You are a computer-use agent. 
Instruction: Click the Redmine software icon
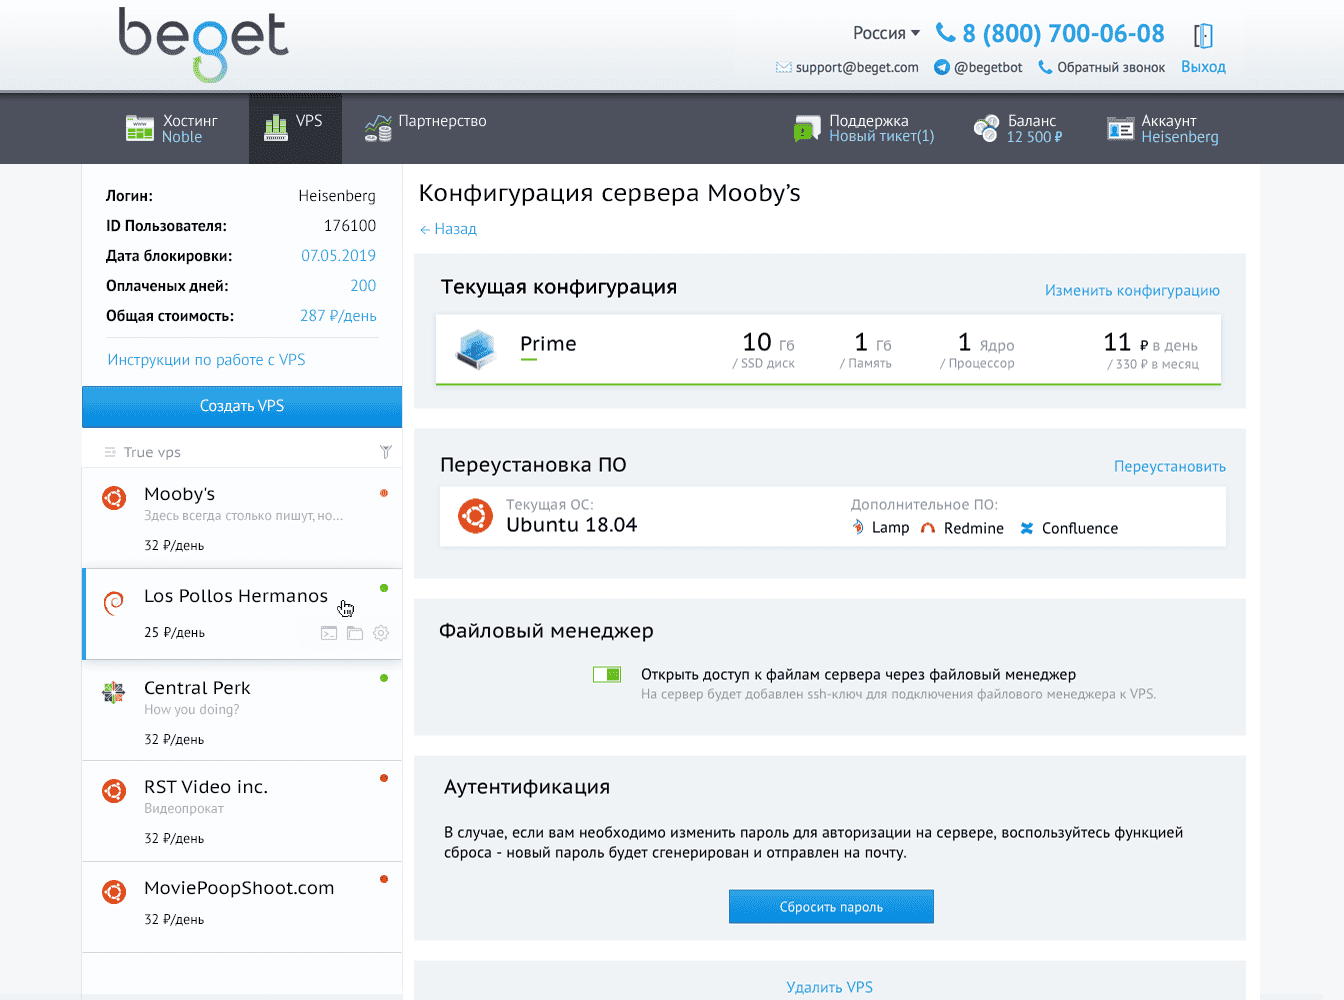tap(928, 528)
